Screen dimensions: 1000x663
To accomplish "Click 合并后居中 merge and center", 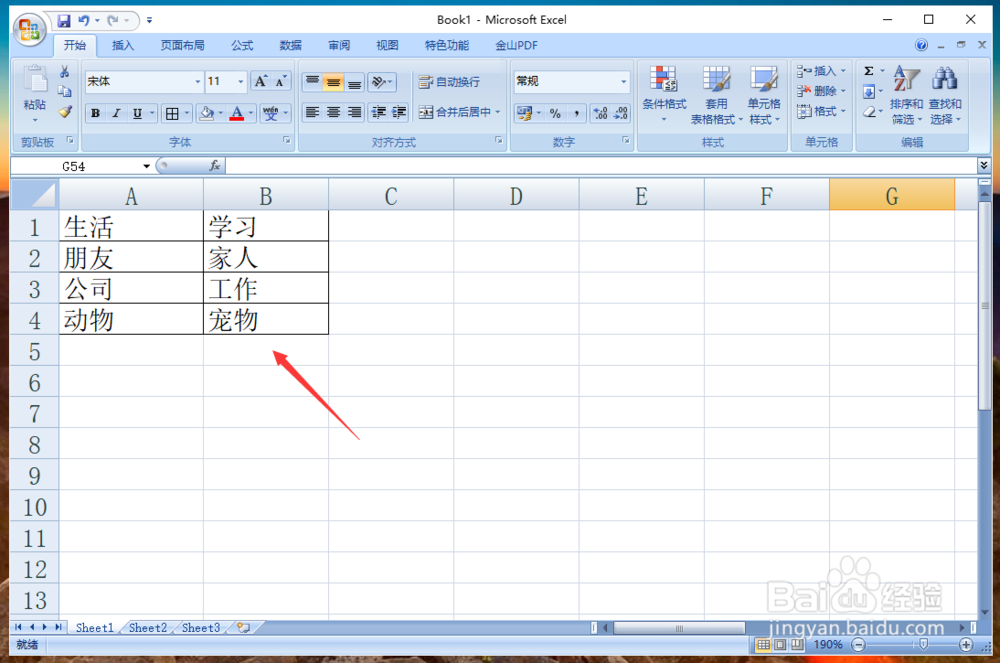I will [x=455, y=112].
